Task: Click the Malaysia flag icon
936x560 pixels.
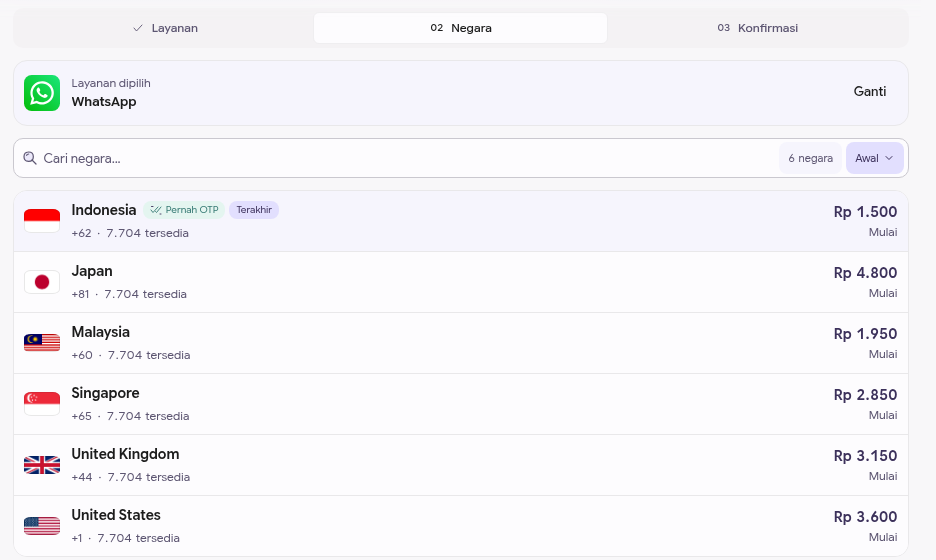Action: [x=42, y=343]
